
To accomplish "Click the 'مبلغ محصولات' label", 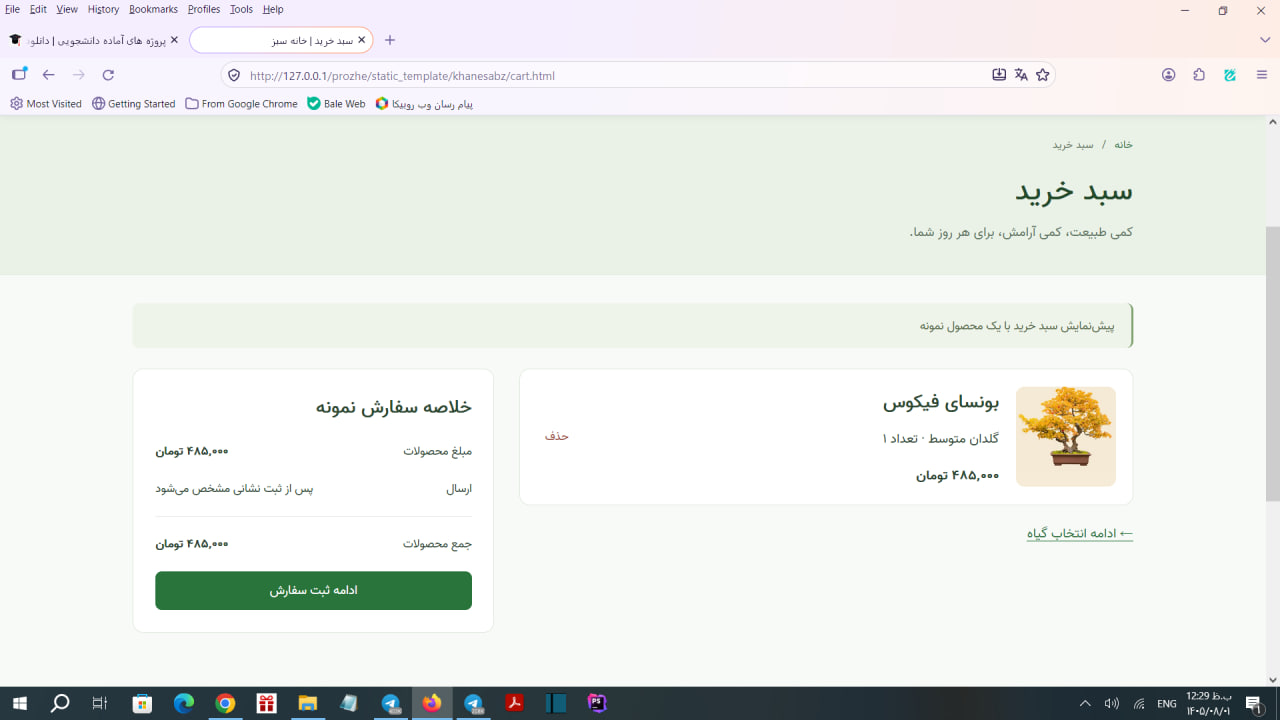I will (x=438, y=452).
